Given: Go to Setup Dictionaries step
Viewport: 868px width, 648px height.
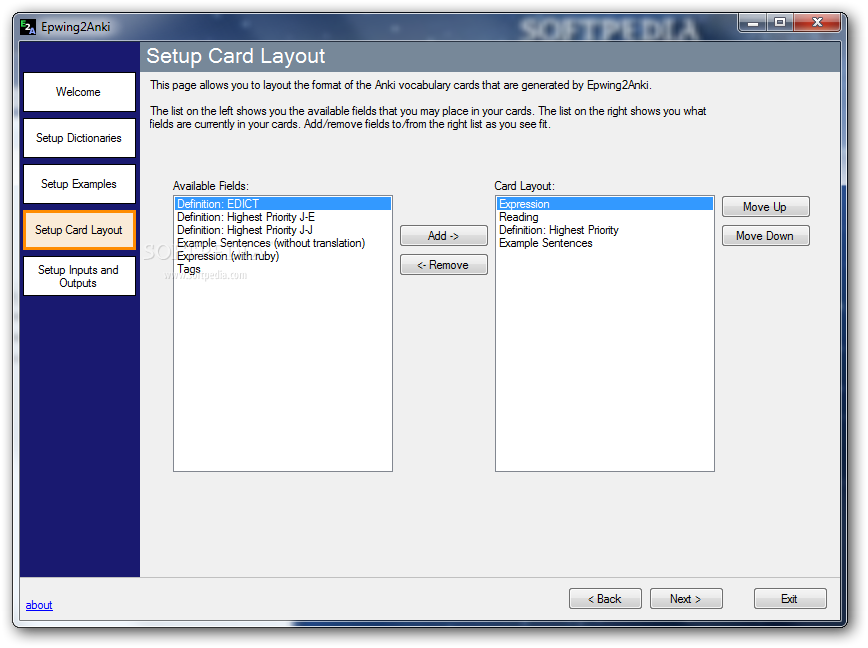Looking at the screenshot, I should tap(79, 138).
